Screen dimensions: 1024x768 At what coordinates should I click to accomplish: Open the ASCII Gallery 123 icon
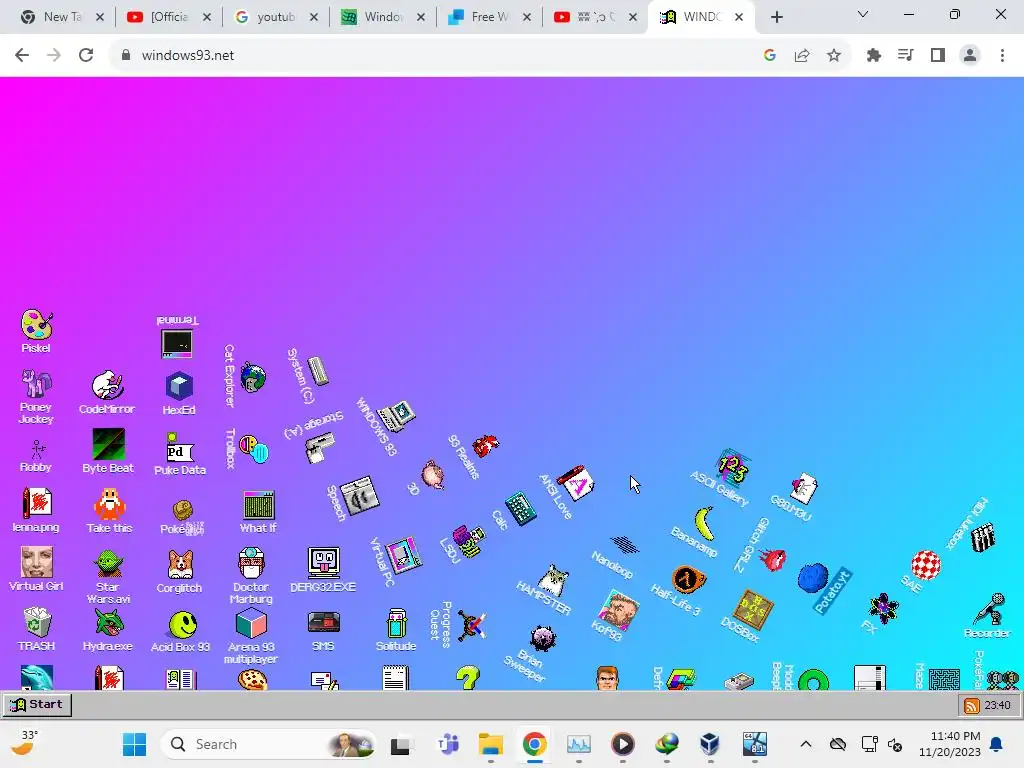(x=733, y=466)
